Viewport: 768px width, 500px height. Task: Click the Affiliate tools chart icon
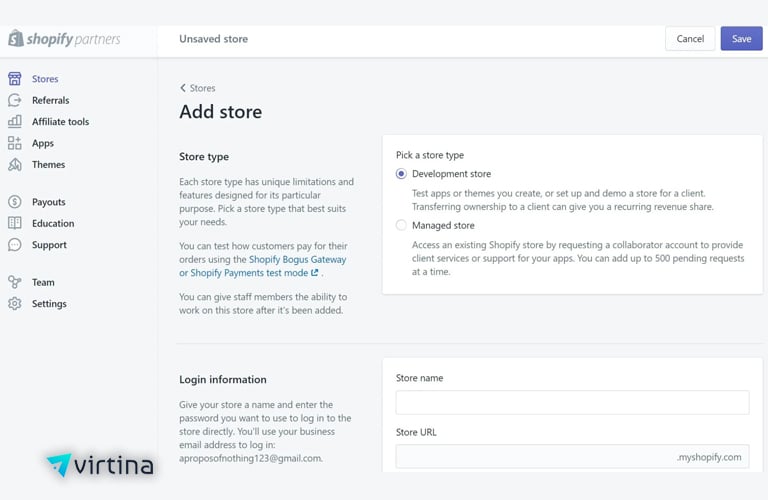(15, 121)
